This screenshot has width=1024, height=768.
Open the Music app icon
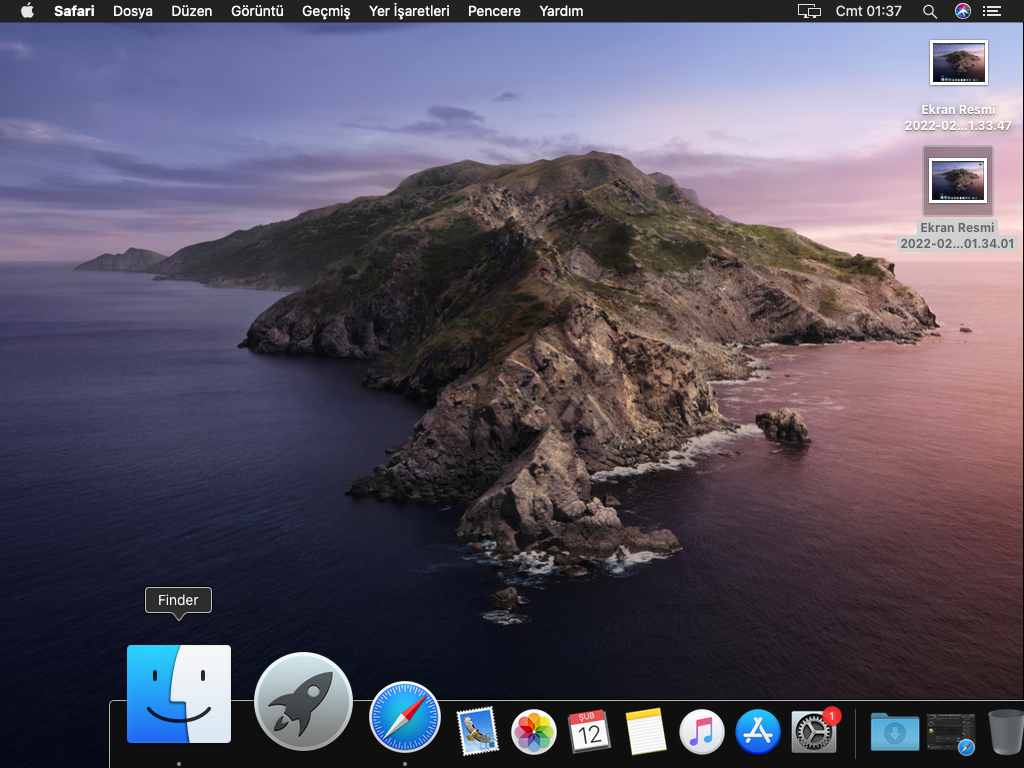point(702,733)
